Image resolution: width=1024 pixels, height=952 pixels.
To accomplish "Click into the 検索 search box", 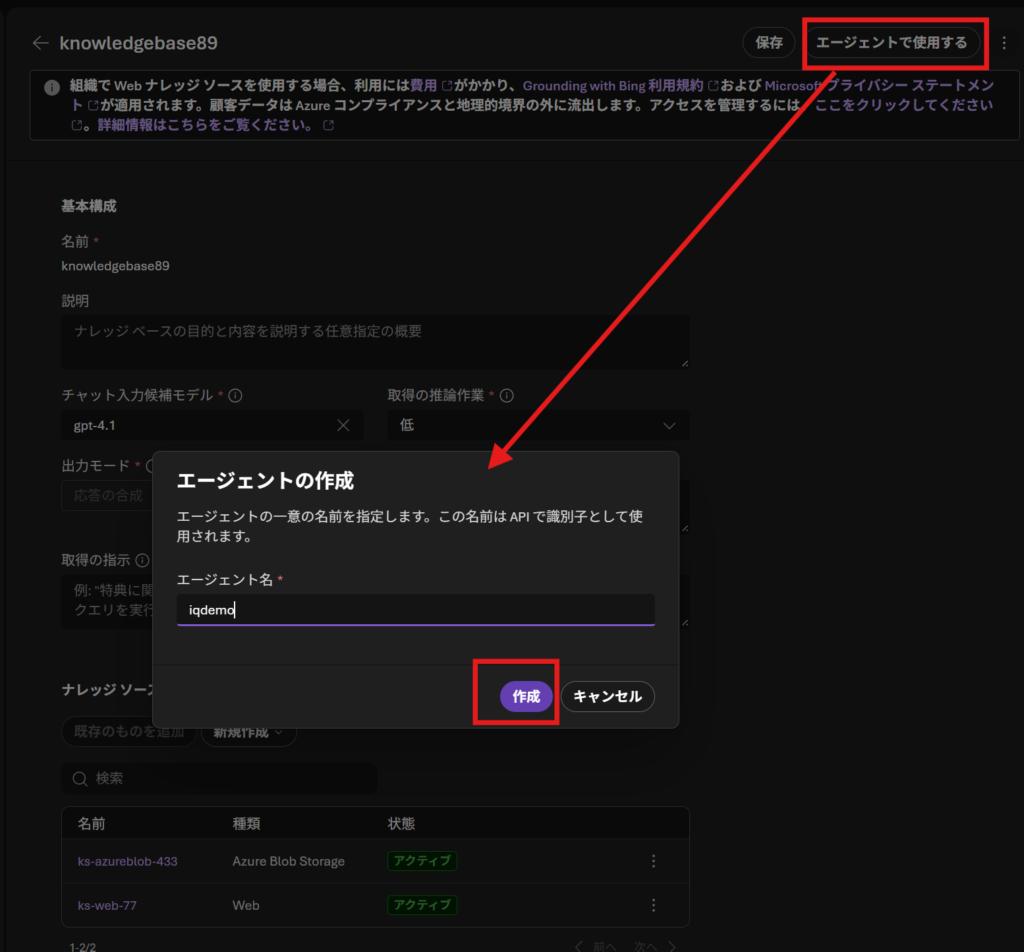I will point(220,778).
